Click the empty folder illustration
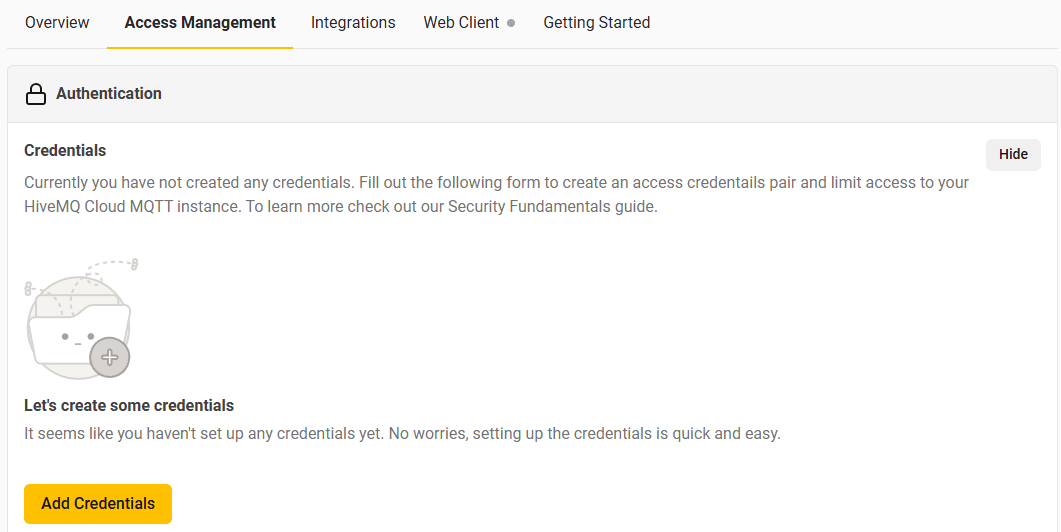 pyautogui.click(x=72, y=332)
